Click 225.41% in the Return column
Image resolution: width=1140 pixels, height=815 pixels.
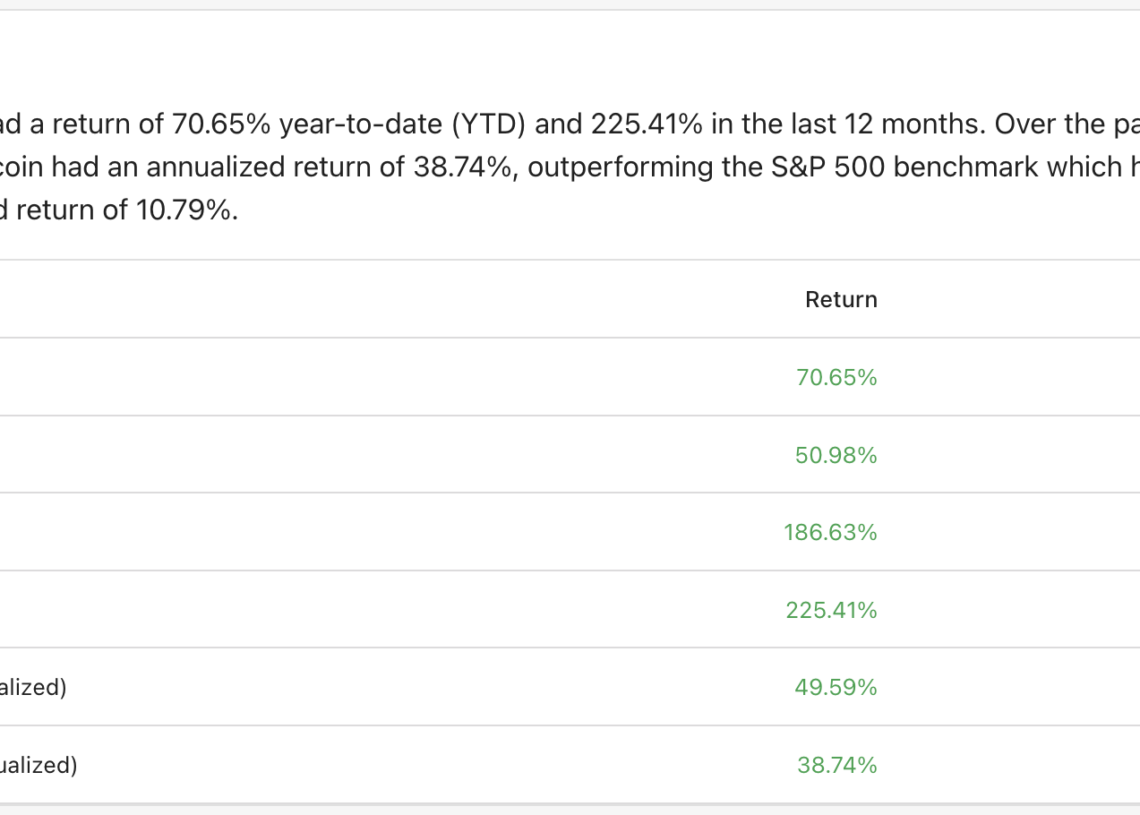830,611
